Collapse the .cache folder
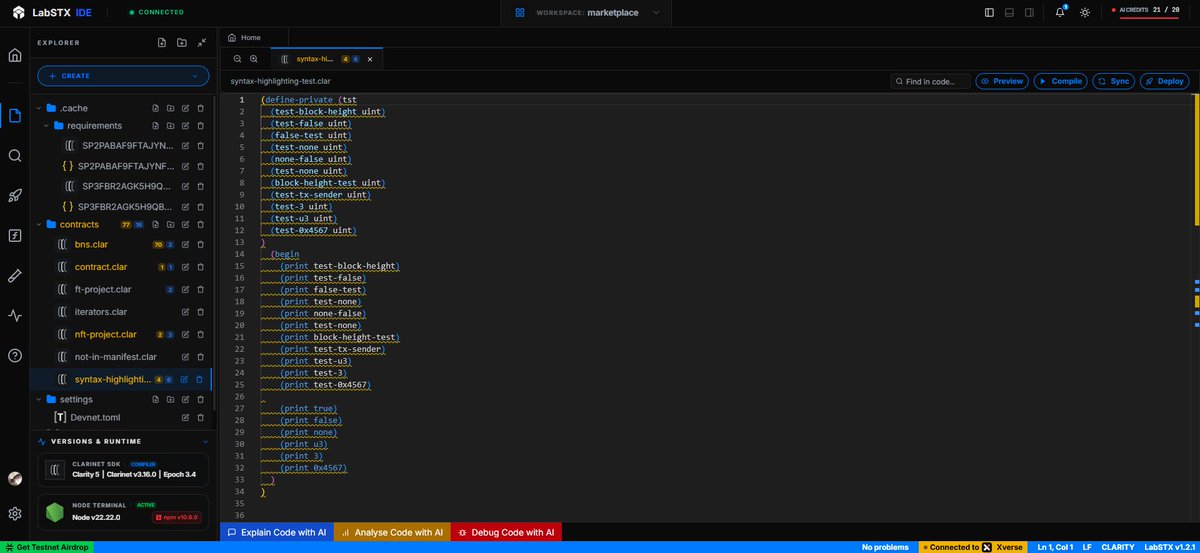Viewport: 1200px width, 553px height. click(x=39, y=108)
